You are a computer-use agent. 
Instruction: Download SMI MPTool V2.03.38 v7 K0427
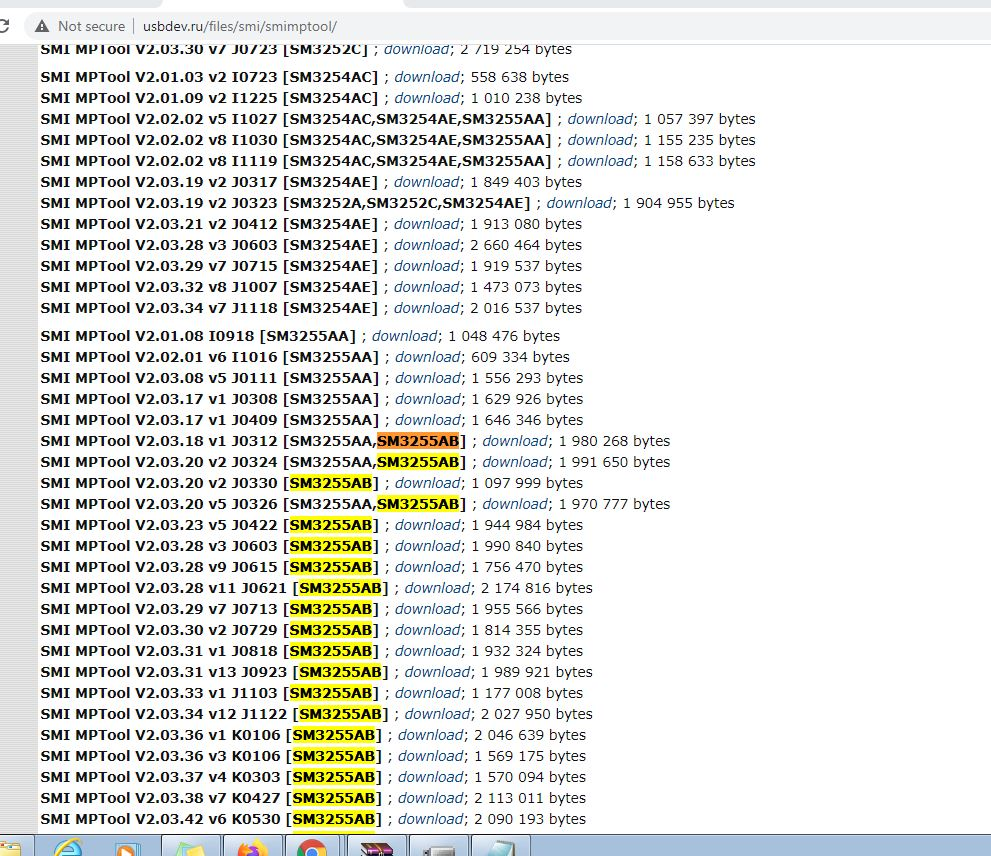pos(430,798)
